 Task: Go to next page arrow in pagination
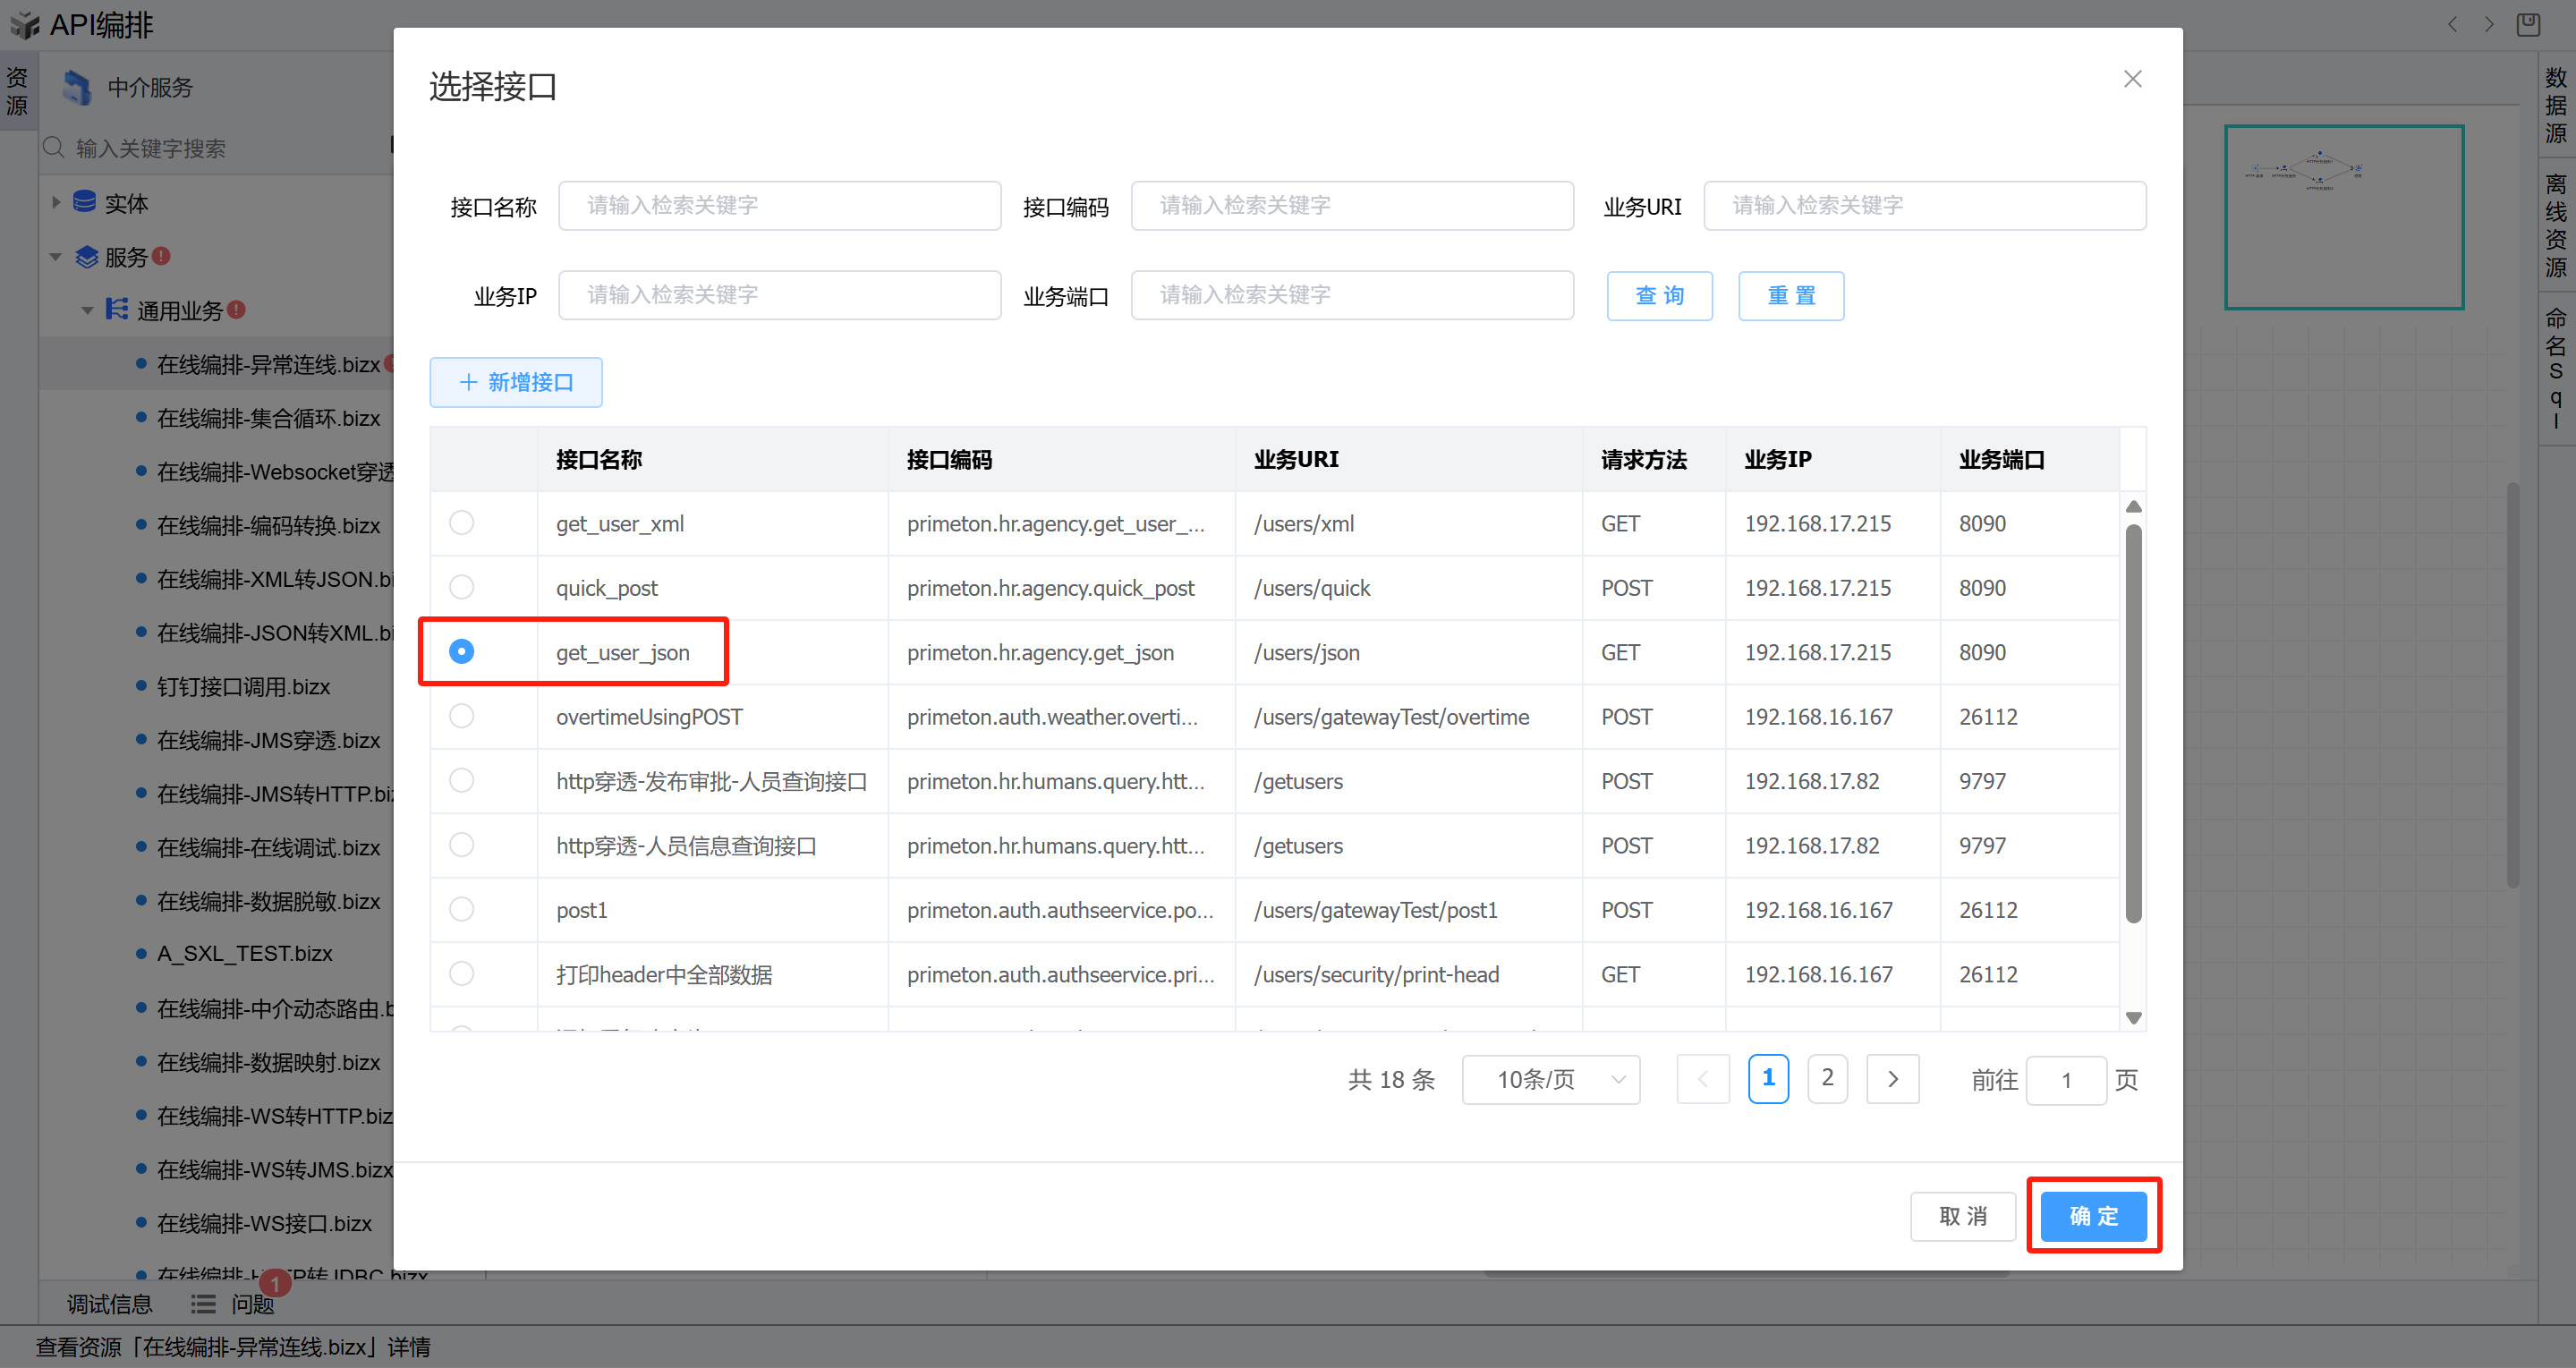point(1892,1079)
